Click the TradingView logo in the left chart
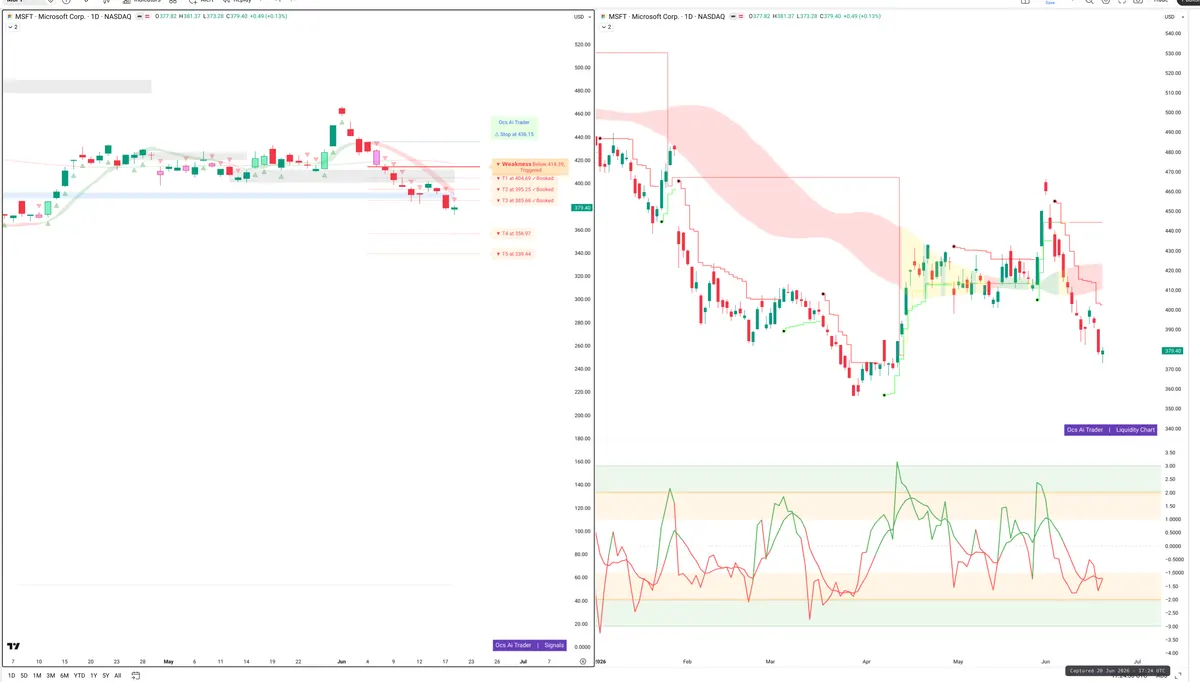This screenshot has width=1200, height=682. [x=13, y=647]
